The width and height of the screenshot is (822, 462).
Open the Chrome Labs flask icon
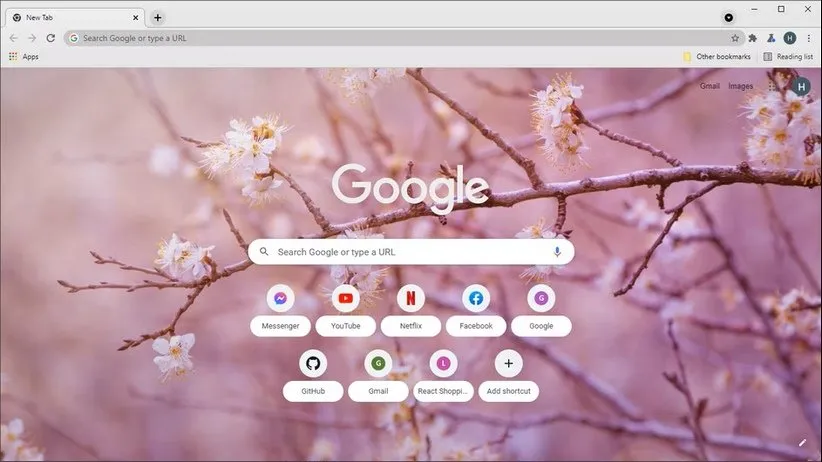point(771,38)
